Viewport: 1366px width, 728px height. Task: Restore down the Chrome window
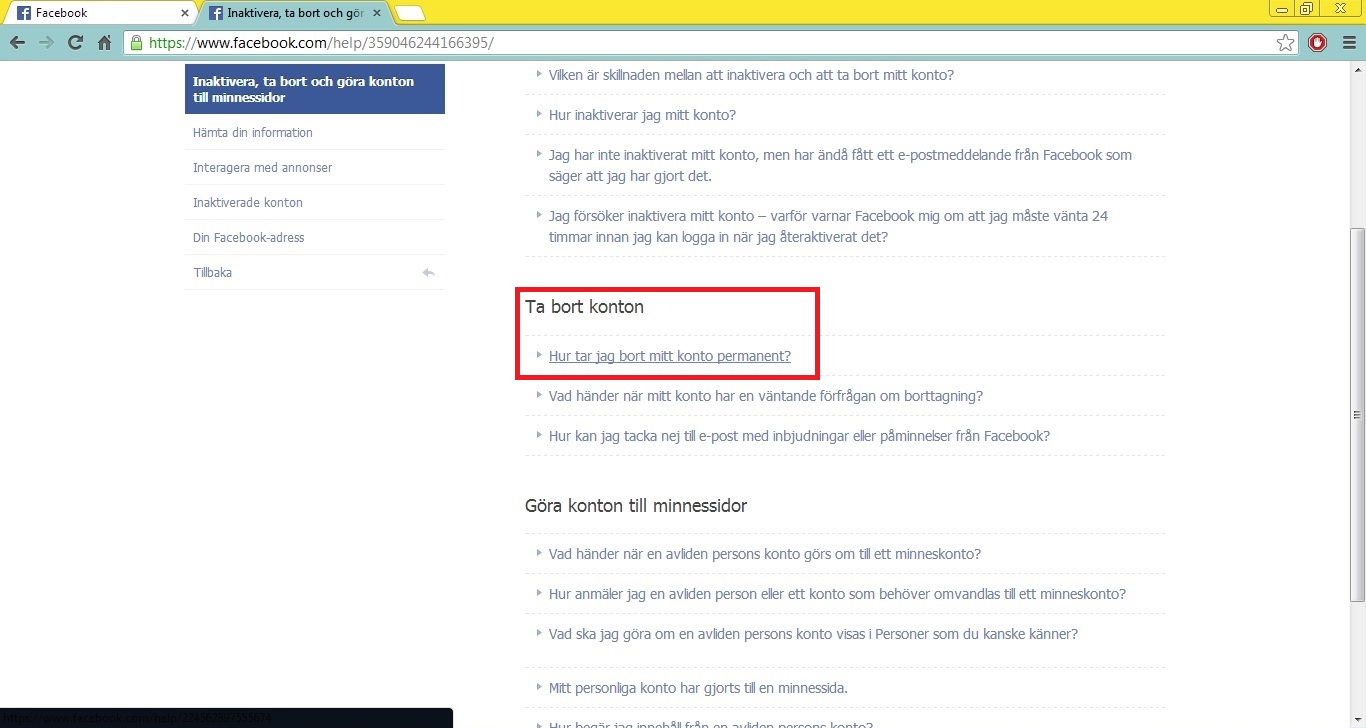pos(1306,9)
